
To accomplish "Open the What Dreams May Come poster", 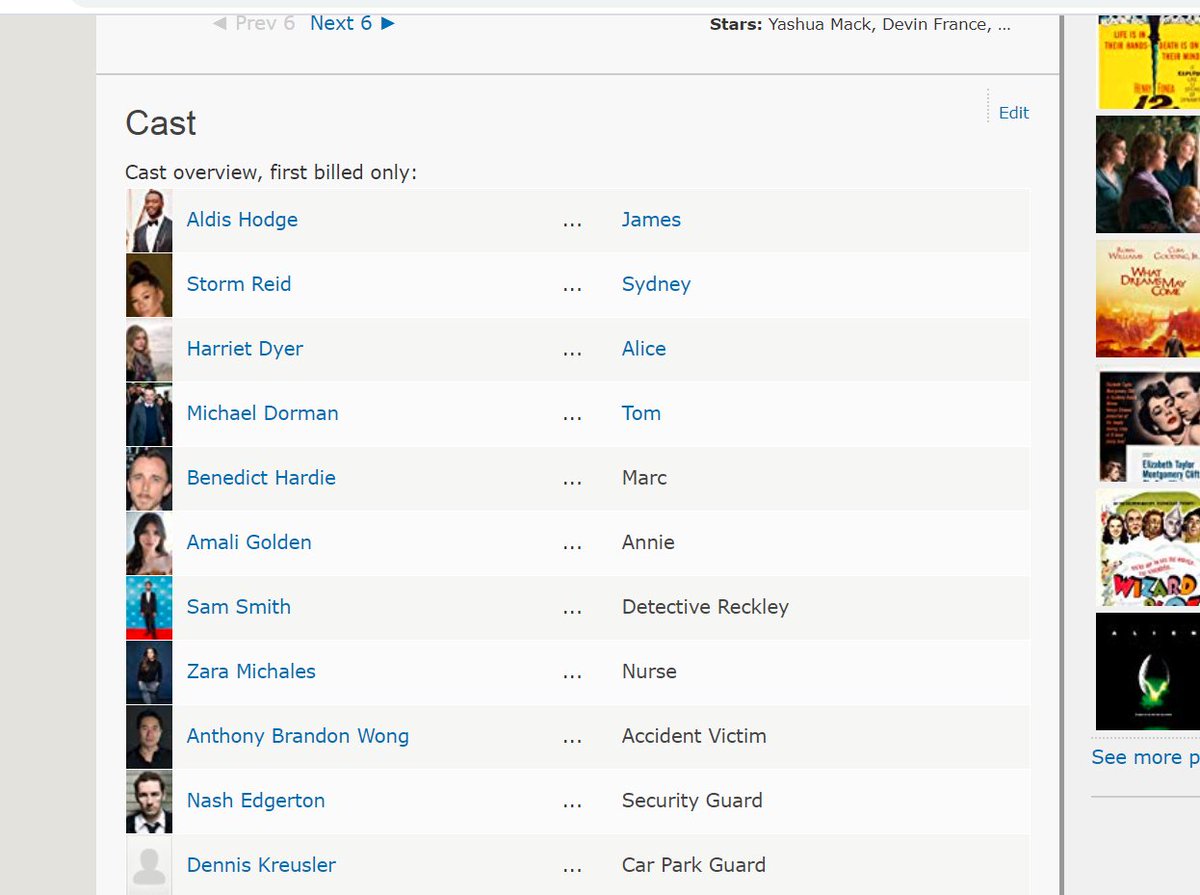I will pyautogui.click(x=1148, y=298).
